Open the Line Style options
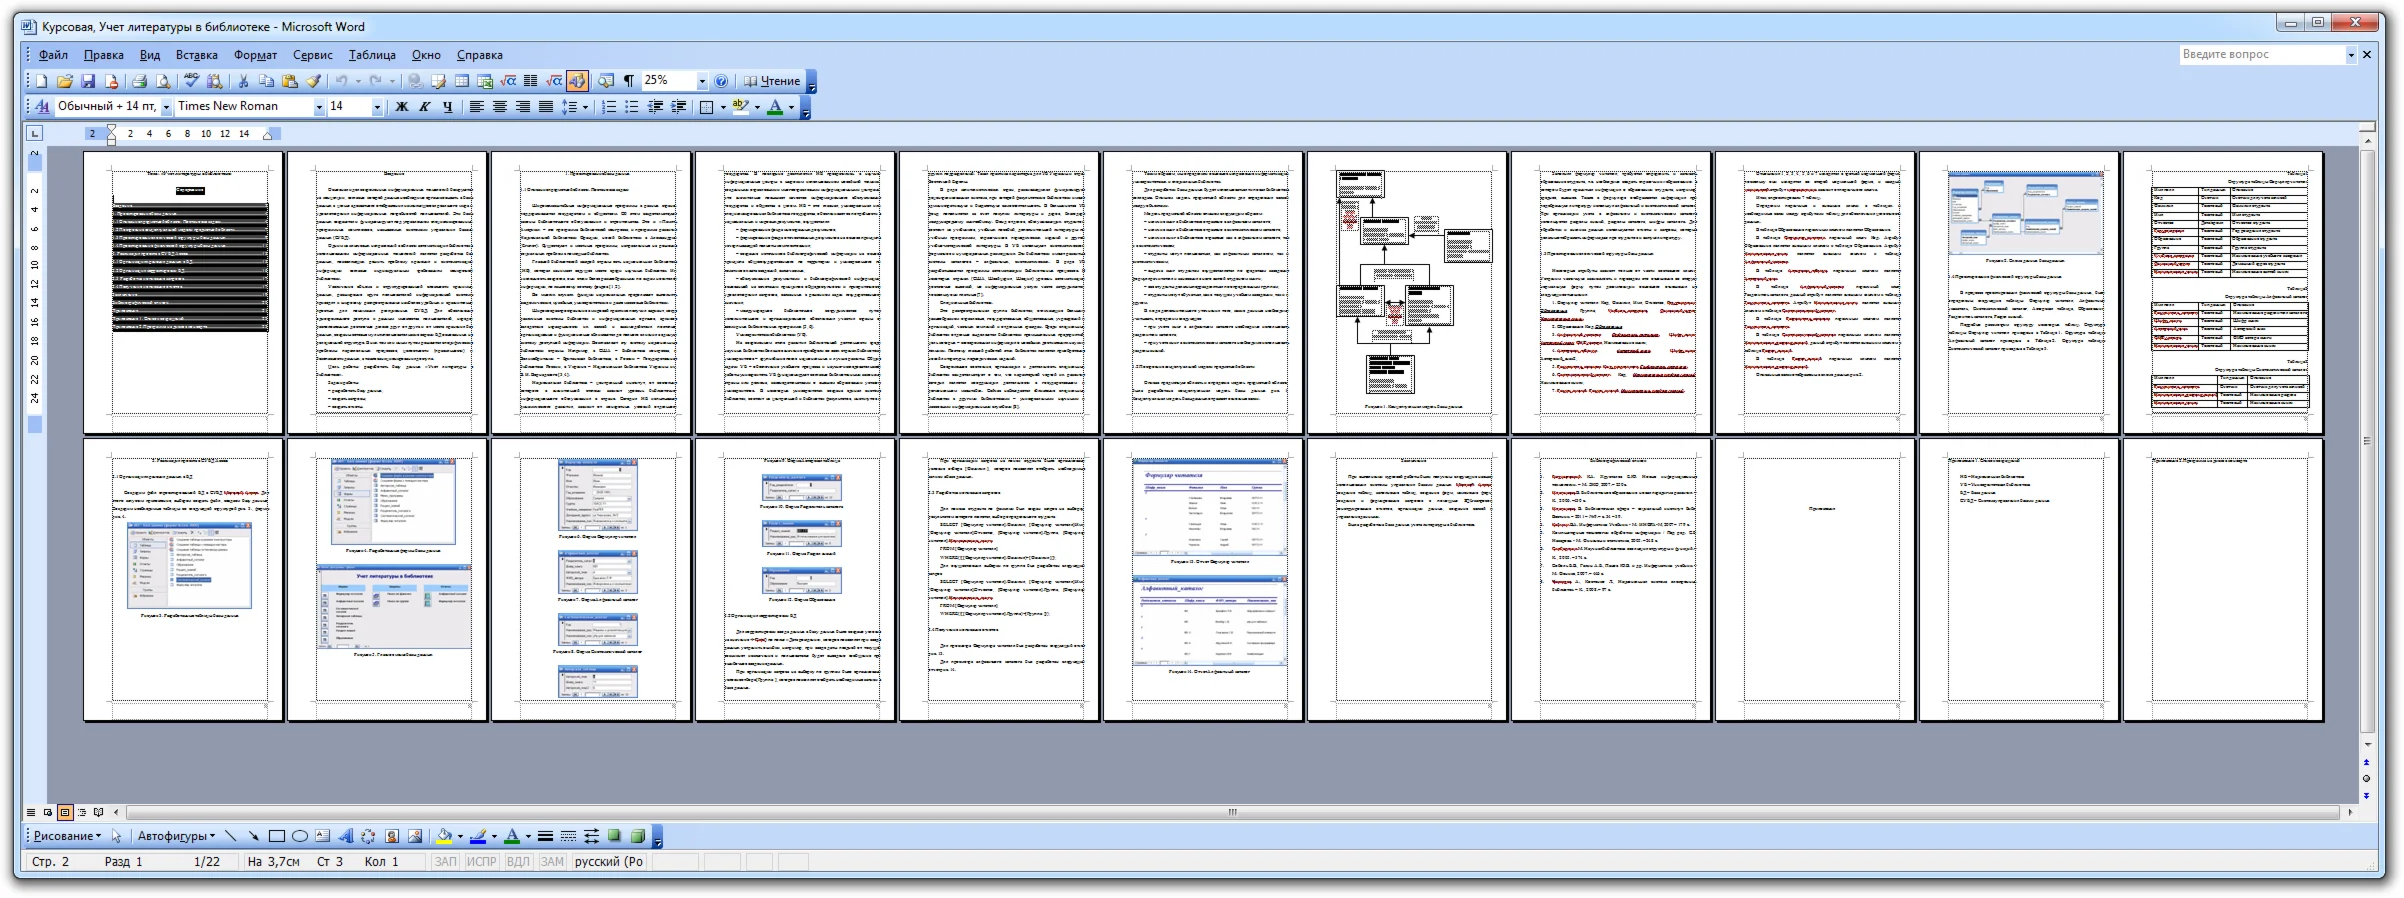Screen dimensions: 2404x898 point(545,836)
